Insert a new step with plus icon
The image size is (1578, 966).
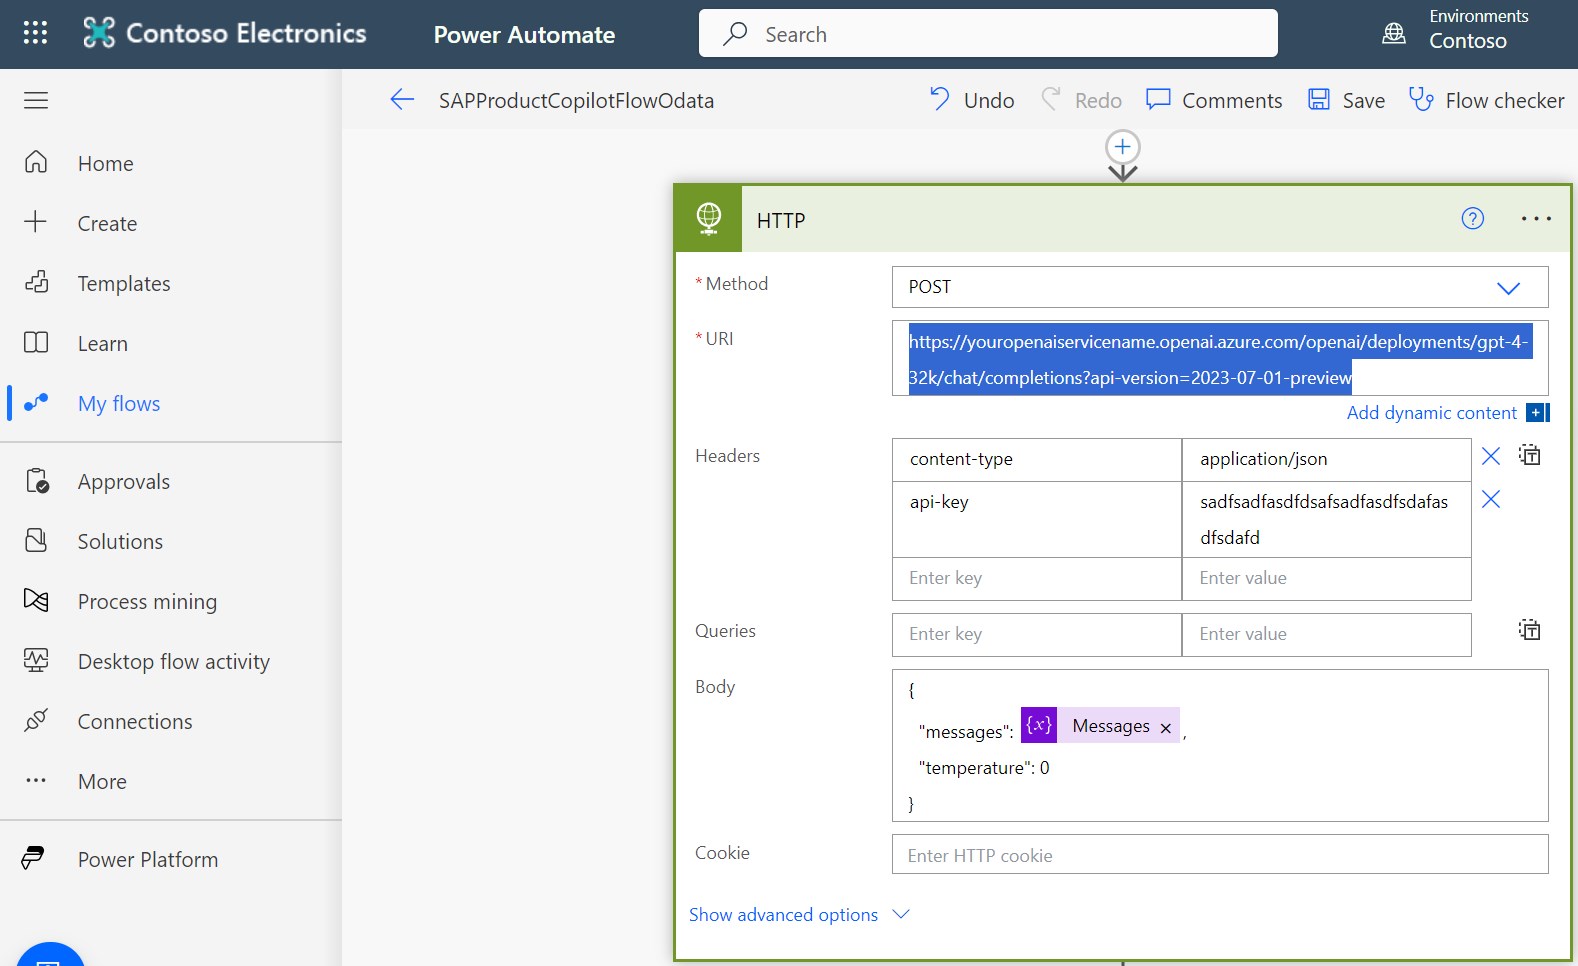click(x=1123, y=148)
